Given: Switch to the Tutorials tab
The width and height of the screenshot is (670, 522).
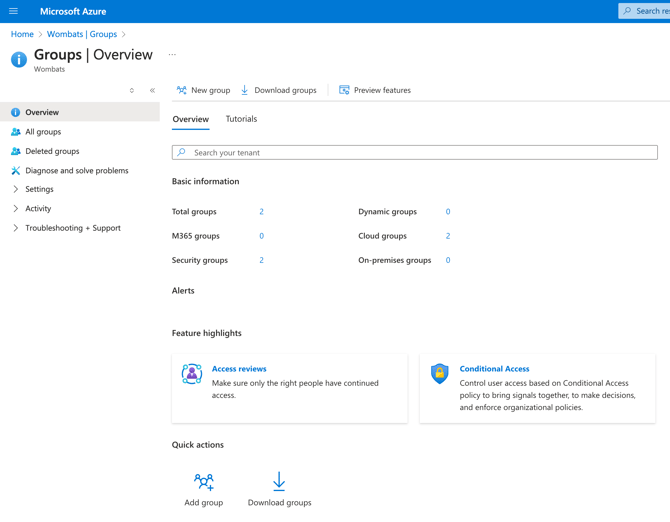Looking at the screenshot, I should [241, 119].
